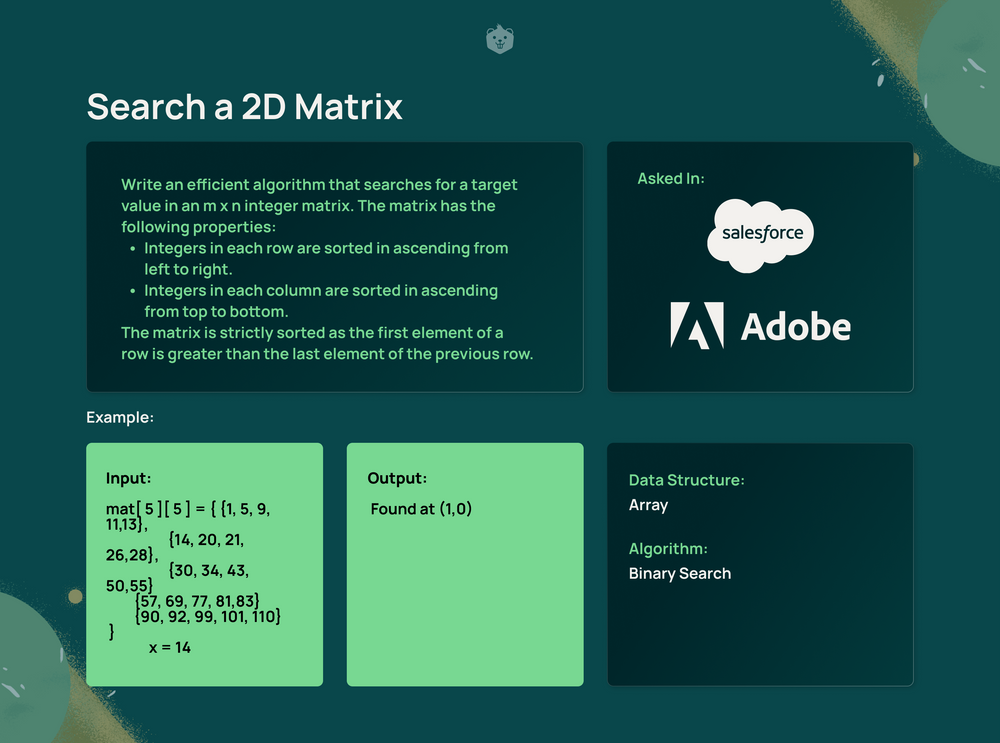This screenshot has width=1000, height=743.
Task: Select the 'Search a 2D Matrix' title
Action: [x=244, y=107]
